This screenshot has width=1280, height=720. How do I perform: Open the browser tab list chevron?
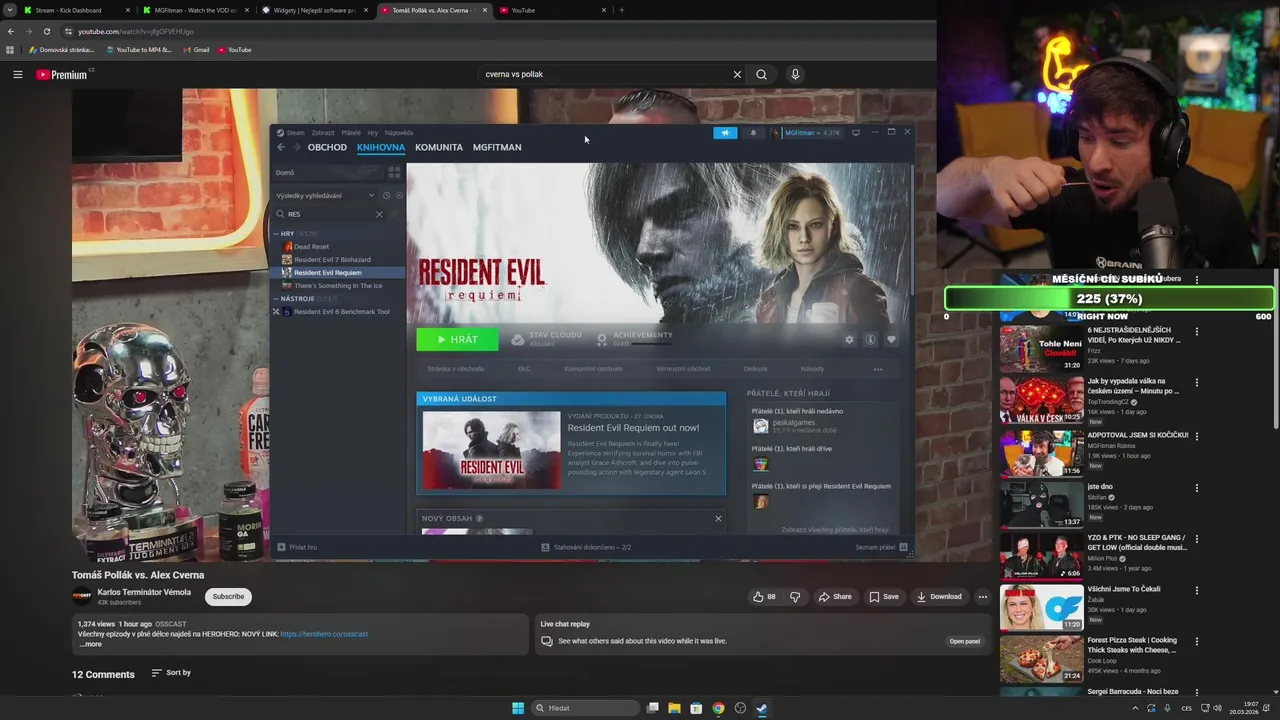(x=10, y=10)
